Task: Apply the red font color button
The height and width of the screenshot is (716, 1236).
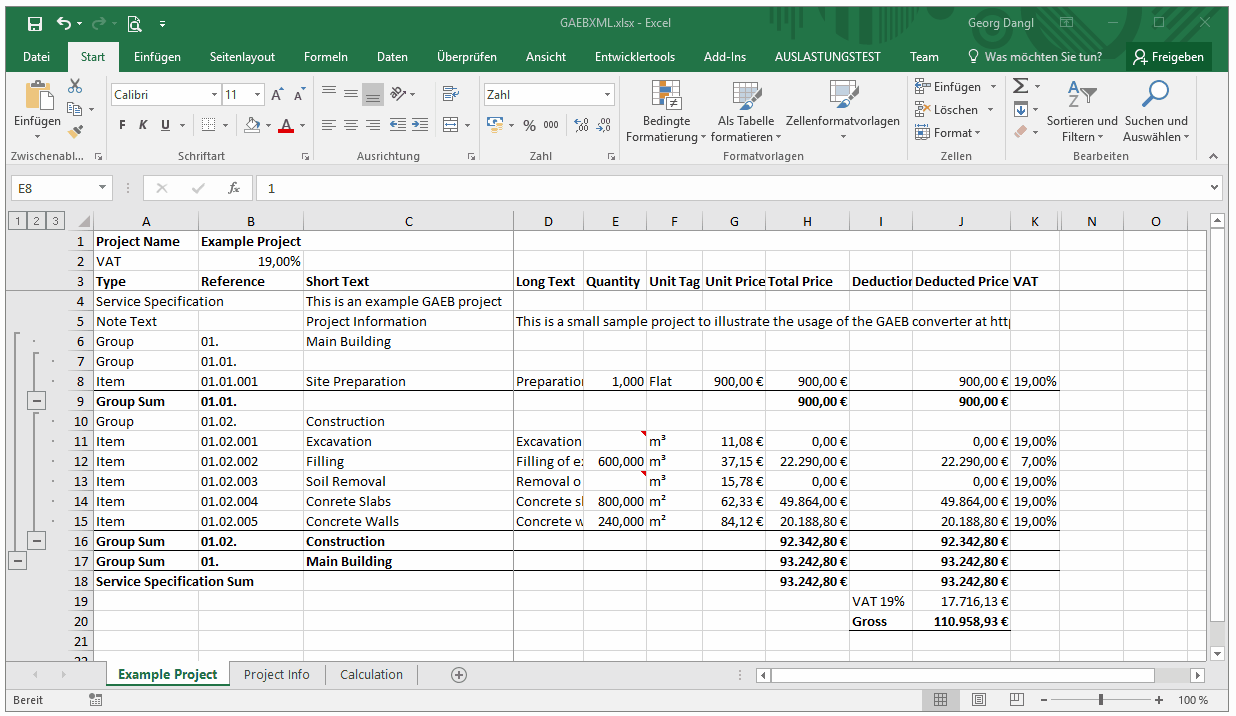Action: point(286,125)
